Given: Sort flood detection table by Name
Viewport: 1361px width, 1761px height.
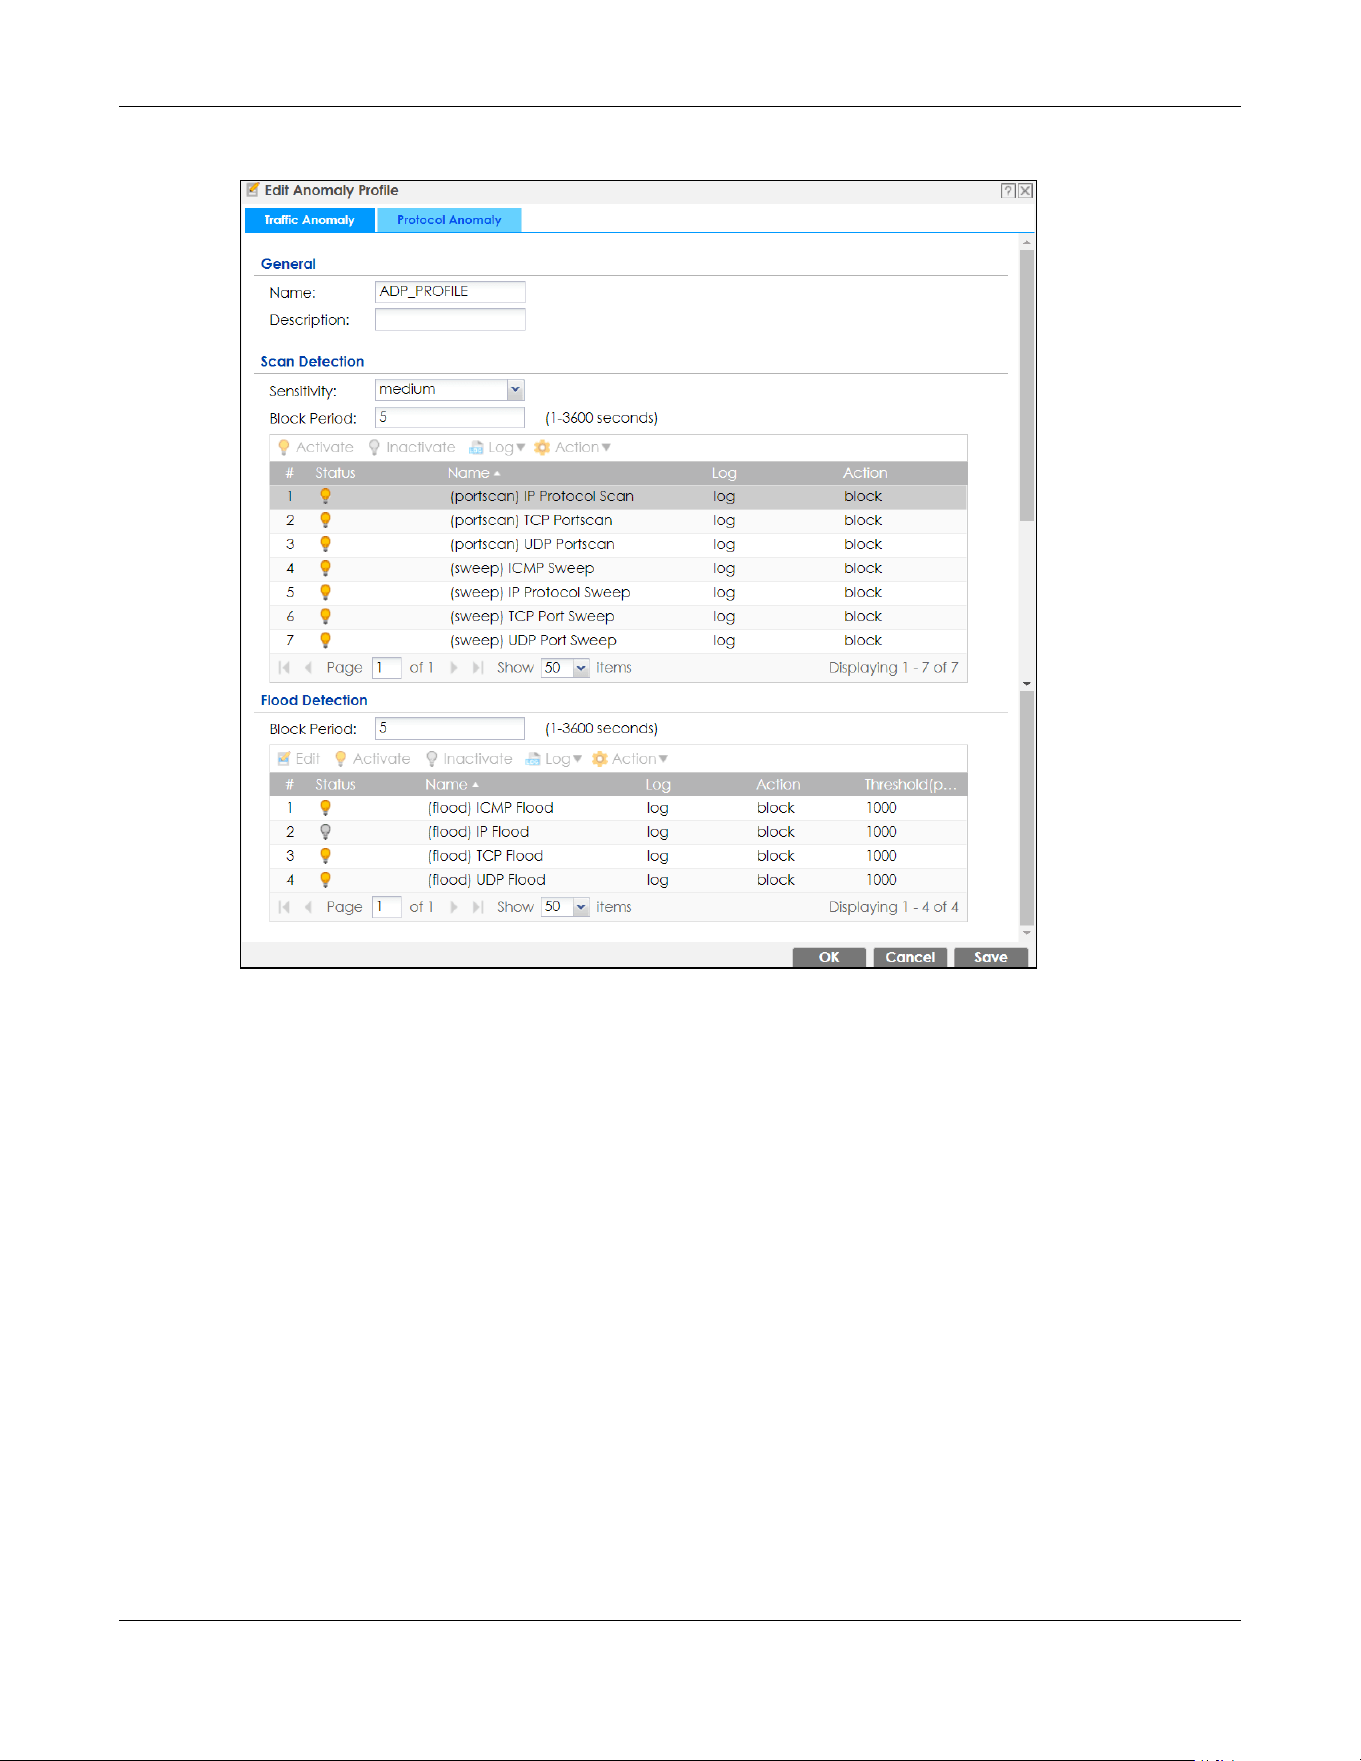Looking at the screenshot, I should click(x=451, y=785).
